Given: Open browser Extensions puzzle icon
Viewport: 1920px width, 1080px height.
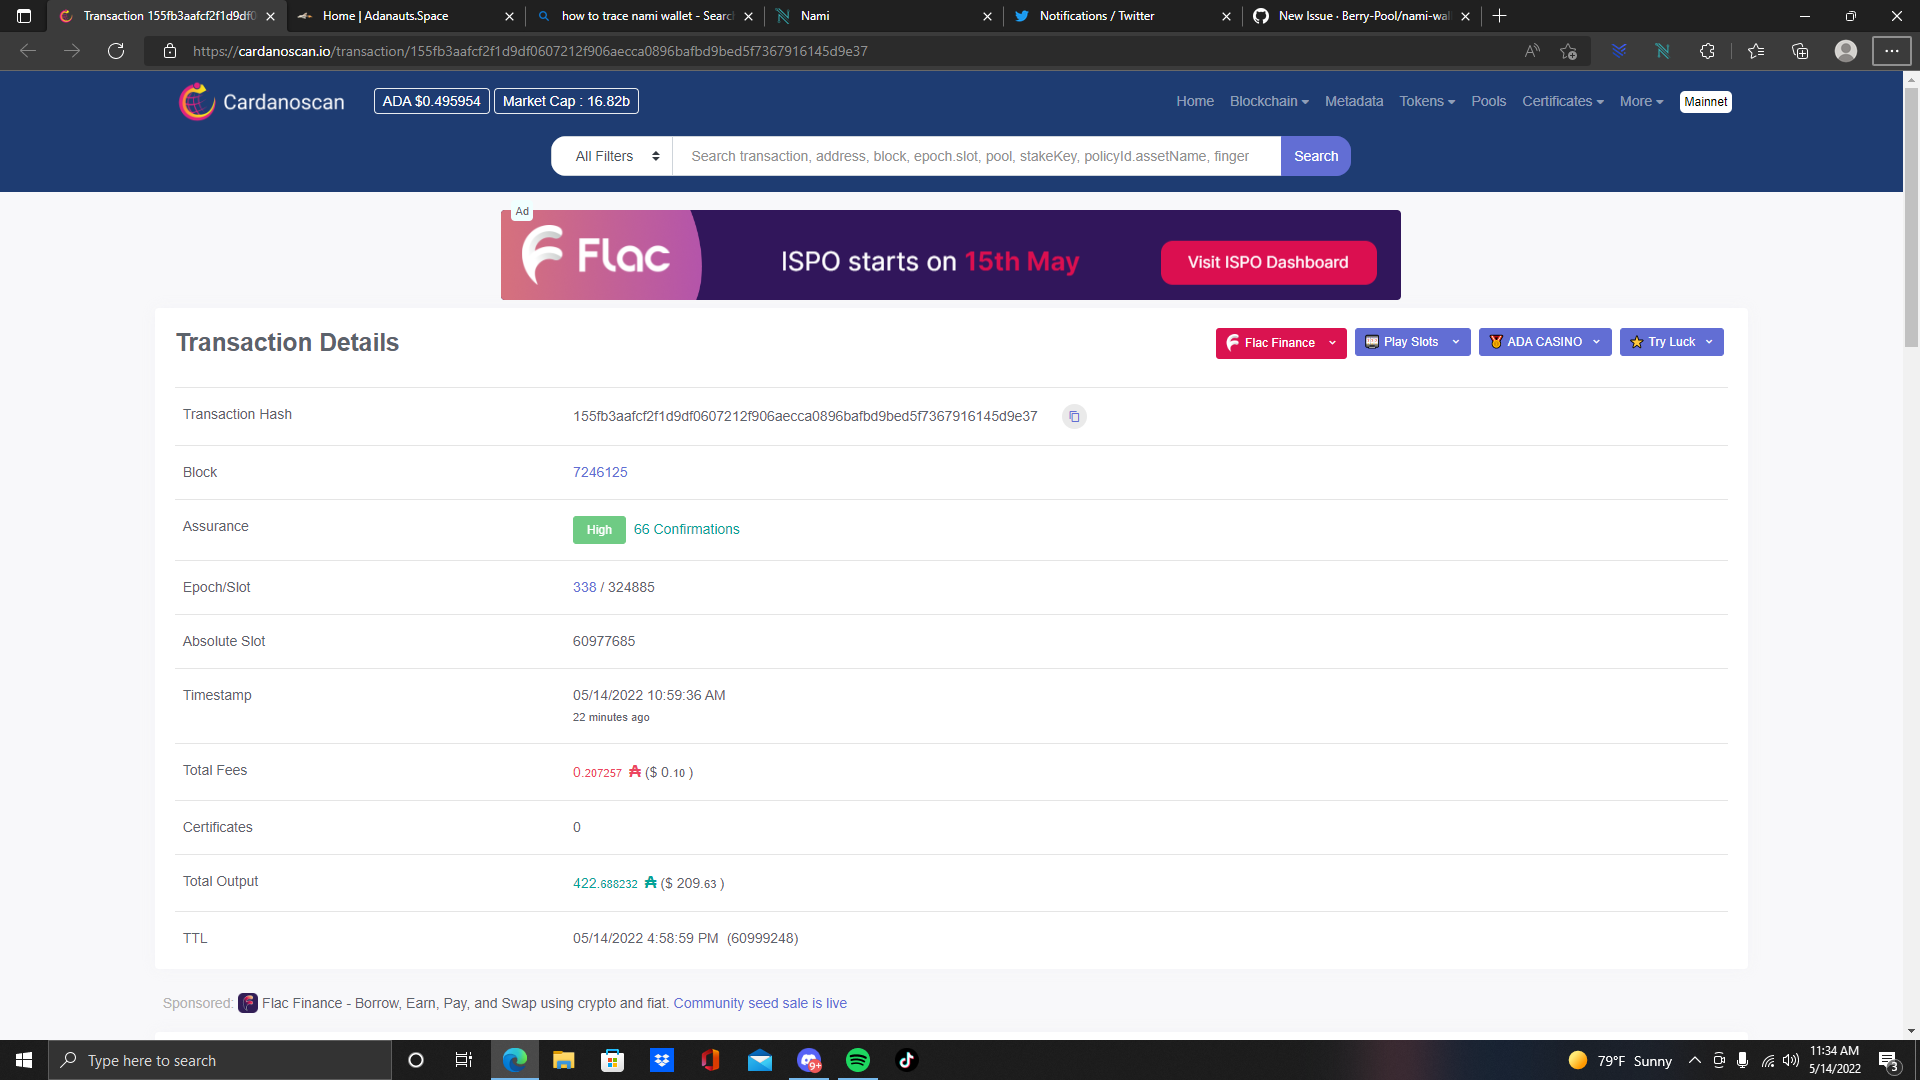Looking at the screenshot, I should coord(1707,51).
